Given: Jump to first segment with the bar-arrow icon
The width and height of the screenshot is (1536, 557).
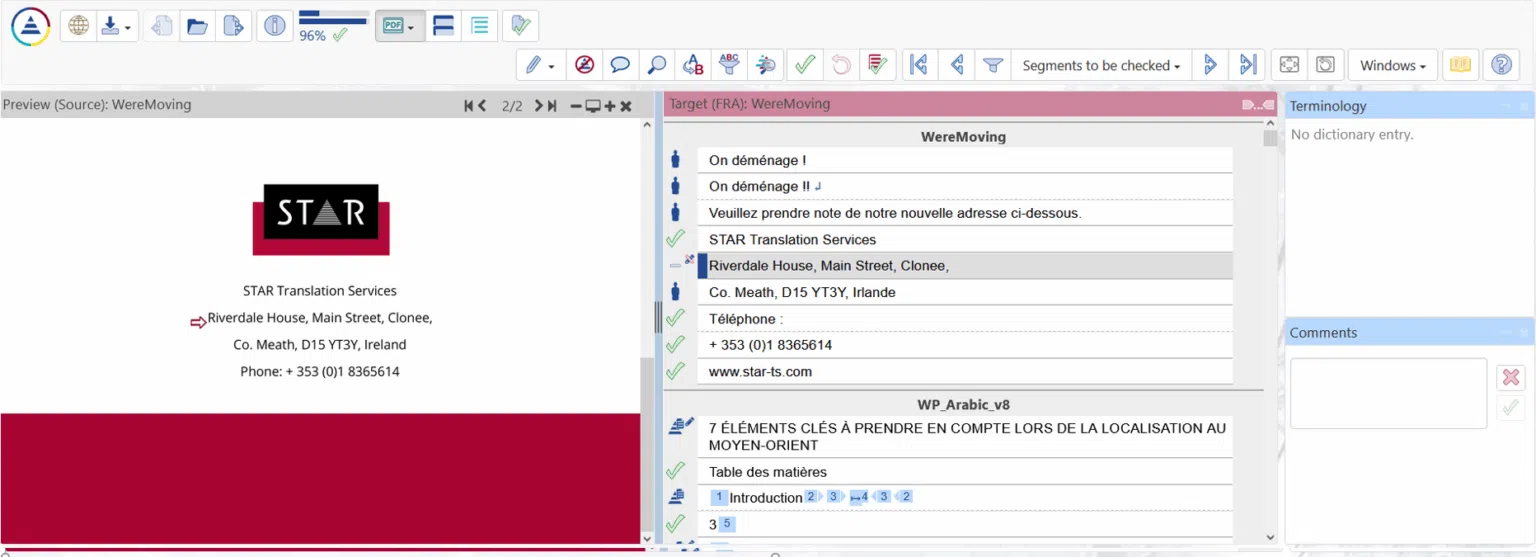Looking at the screenshot, I should tap(918, 65).
